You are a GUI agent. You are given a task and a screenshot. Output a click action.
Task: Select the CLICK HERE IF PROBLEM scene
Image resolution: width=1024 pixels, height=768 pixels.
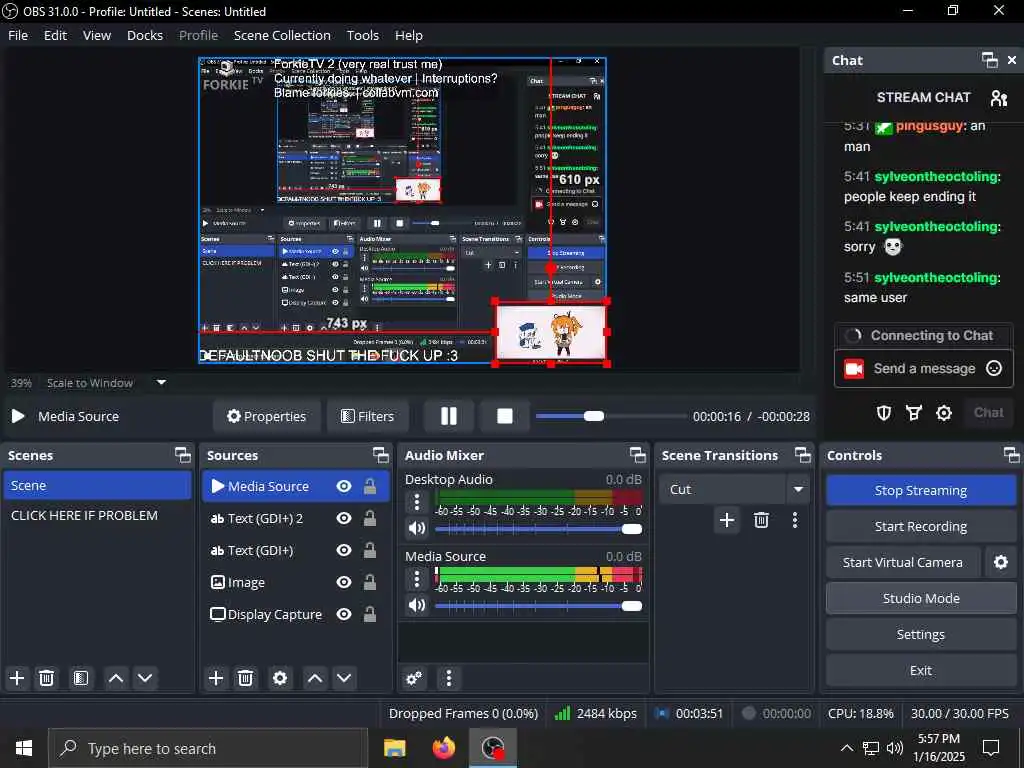[97, 515]
